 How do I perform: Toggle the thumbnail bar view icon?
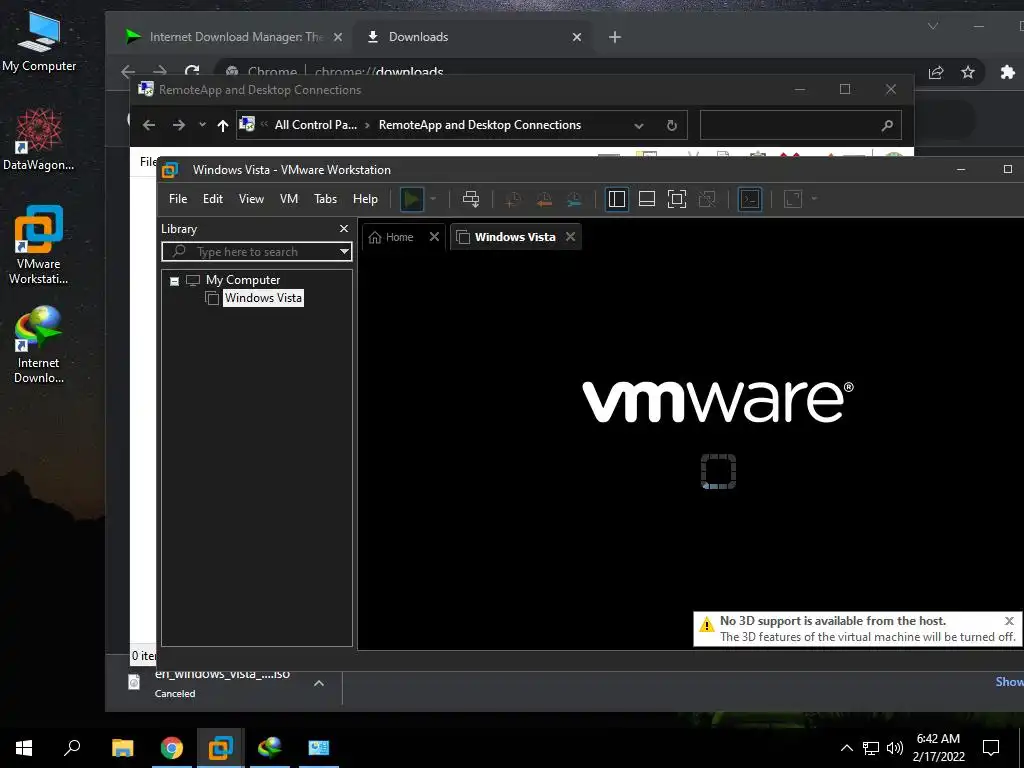tap(647, 199)
